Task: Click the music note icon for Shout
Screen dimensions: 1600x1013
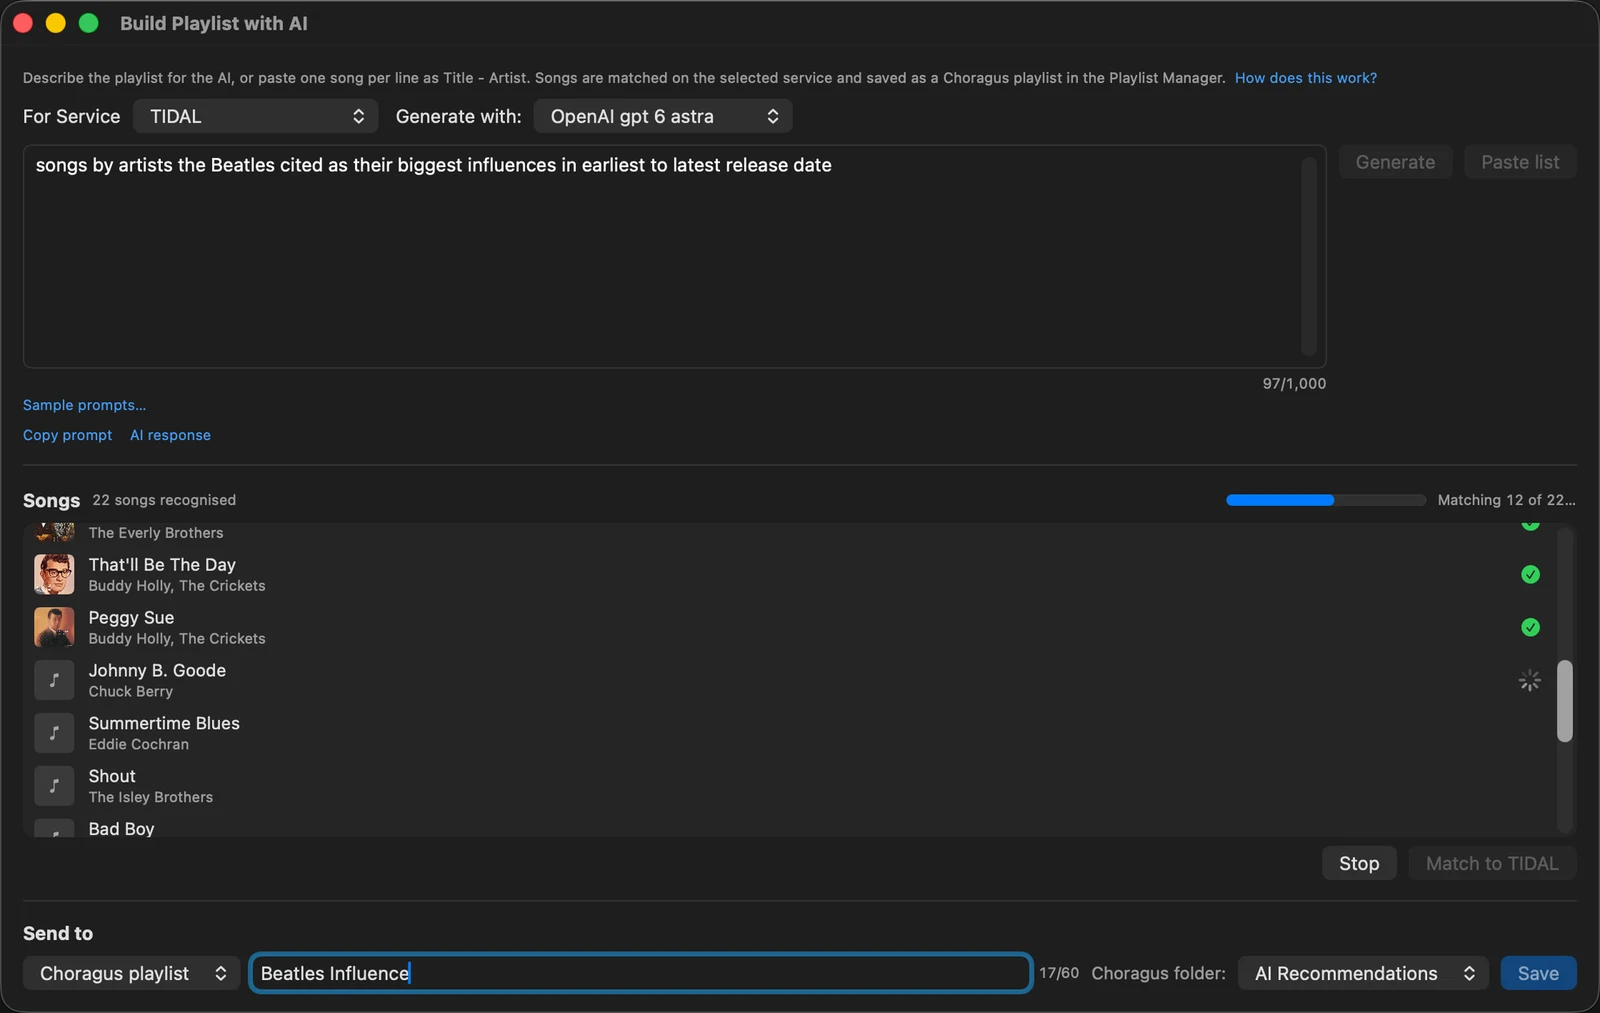Action: click(x=54, y=786)
